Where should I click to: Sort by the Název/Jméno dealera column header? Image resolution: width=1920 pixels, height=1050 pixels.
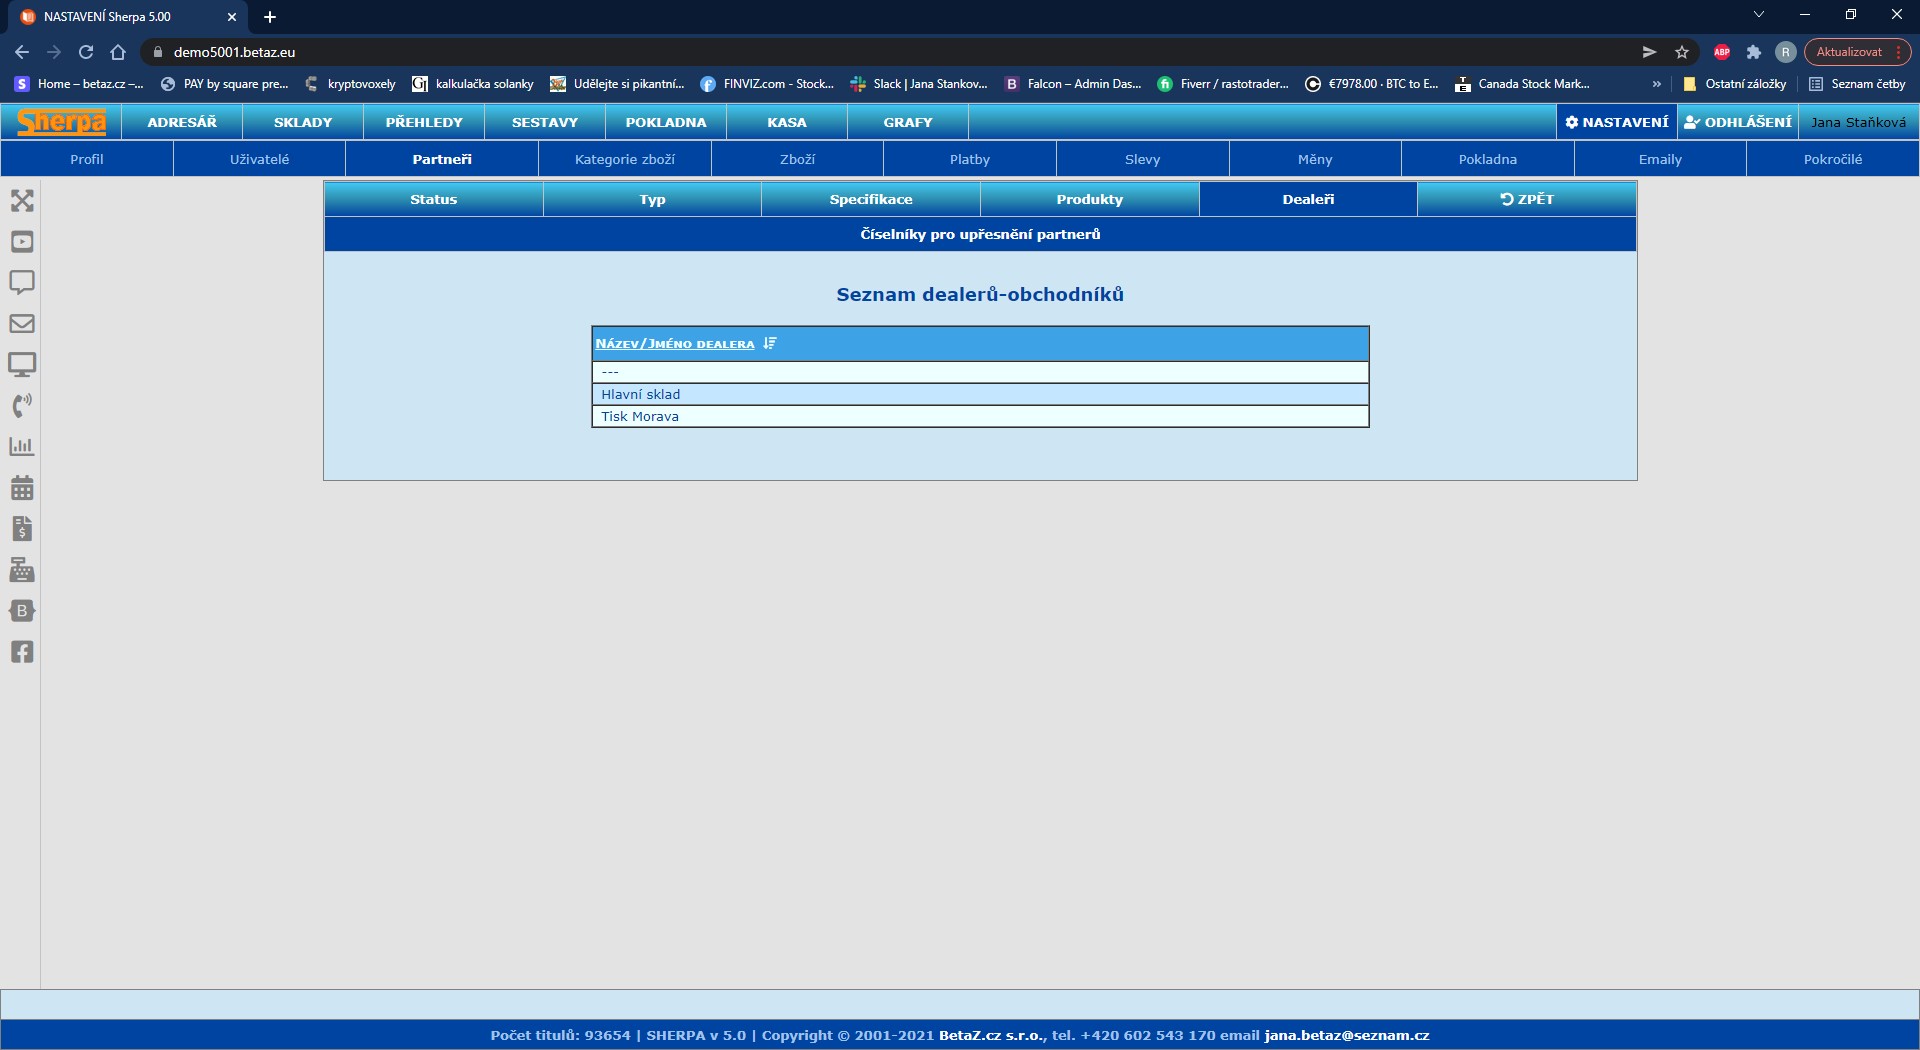[x=675, y=344]
